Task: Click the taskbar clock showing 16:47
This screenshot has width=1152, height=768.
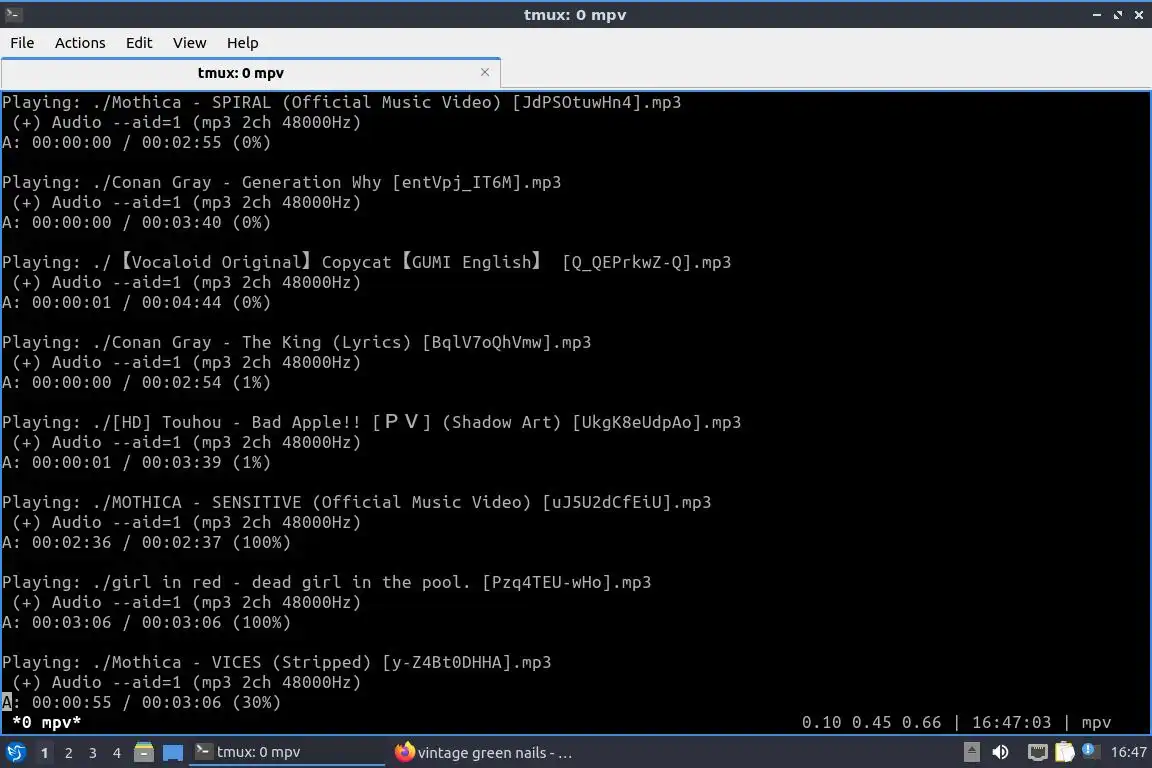Action: point(1128,752)
